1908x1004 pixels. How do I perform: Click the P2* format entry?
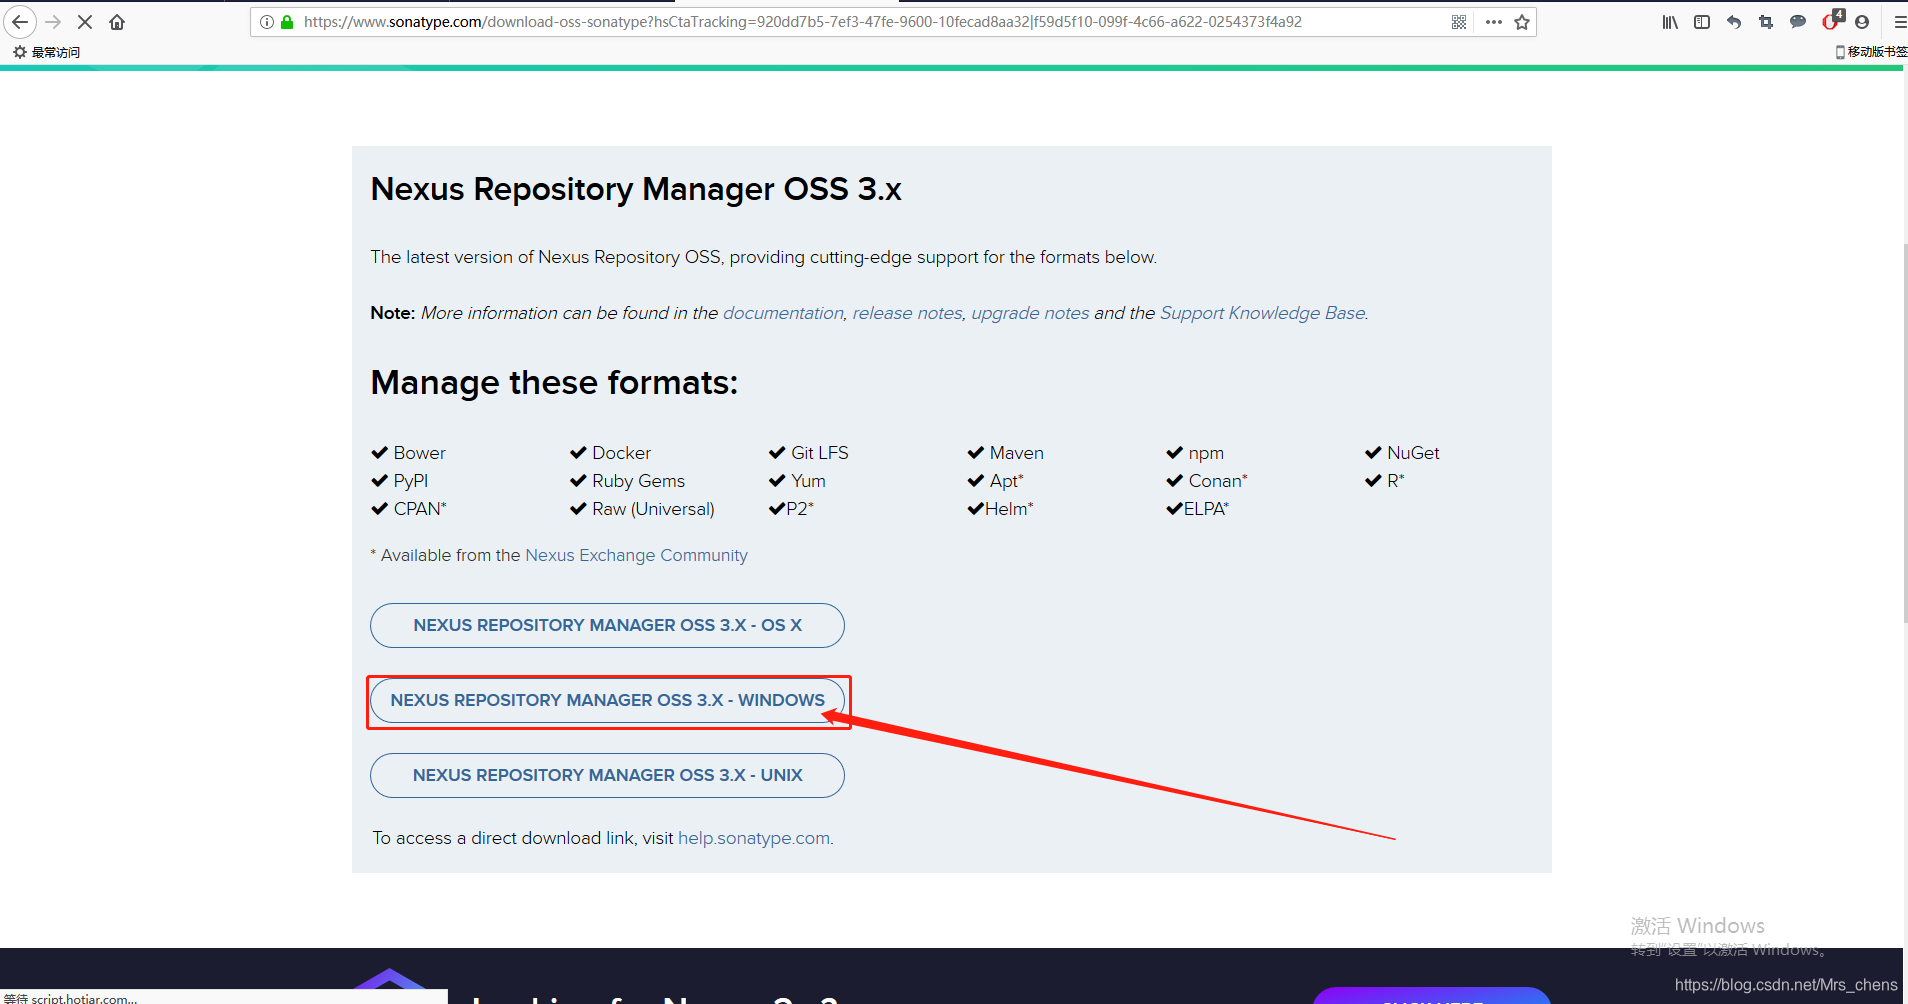[791, 509]
